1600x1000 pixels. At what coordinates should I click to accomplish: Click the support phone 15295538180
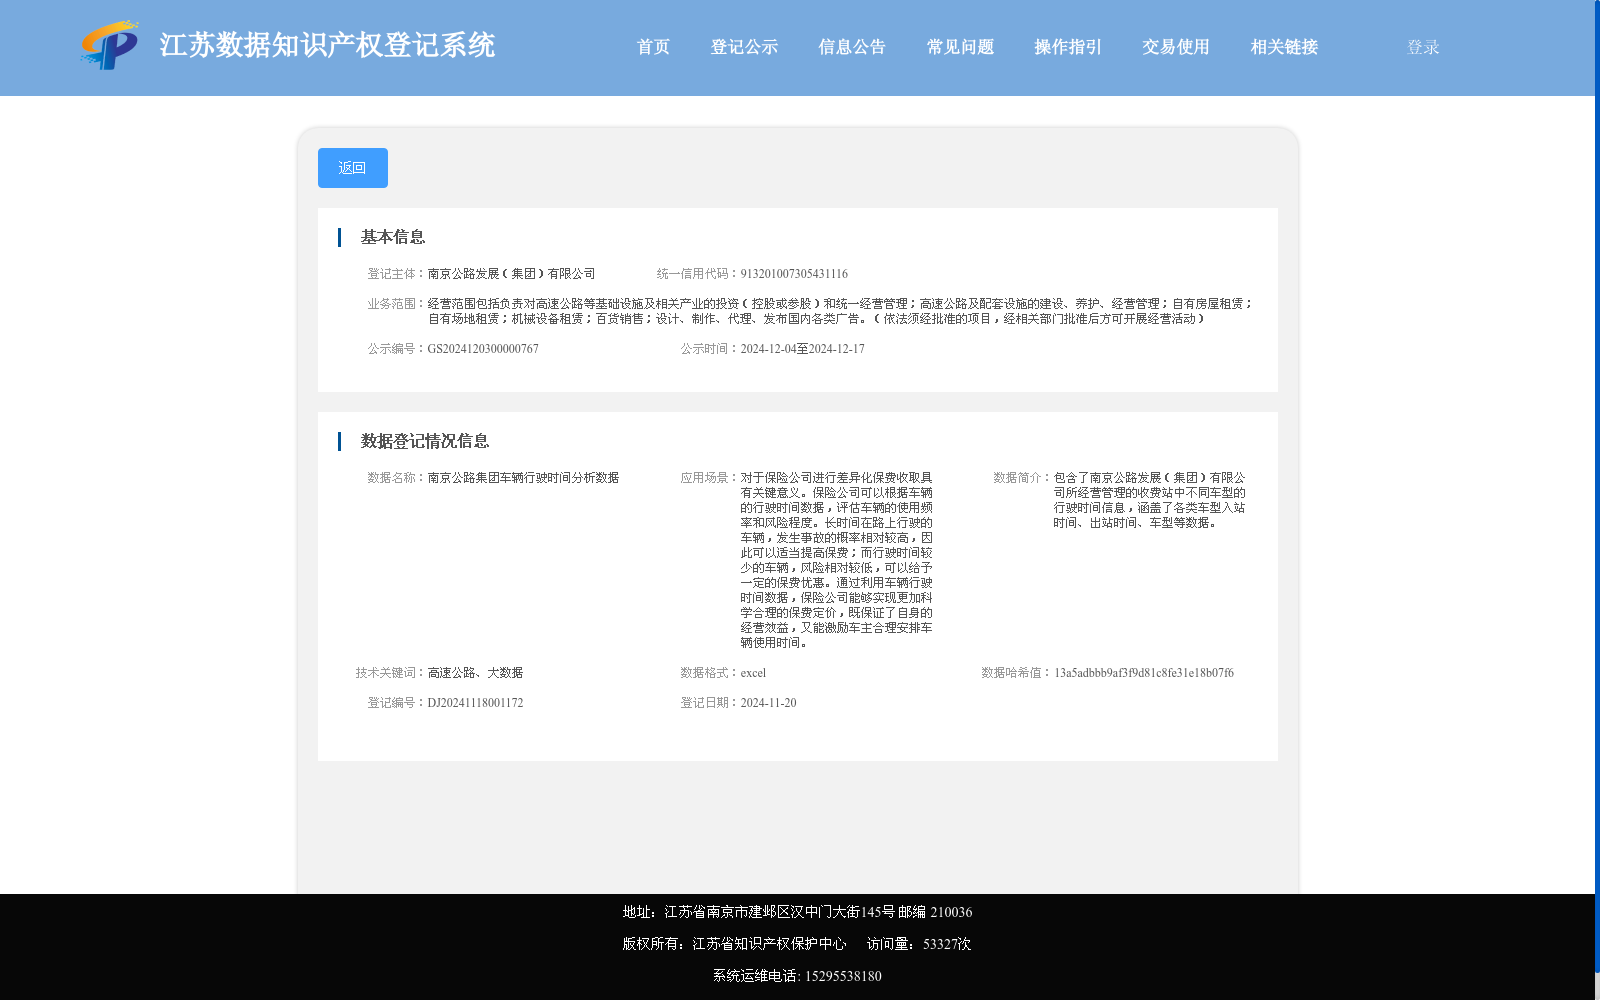(843, 976)
